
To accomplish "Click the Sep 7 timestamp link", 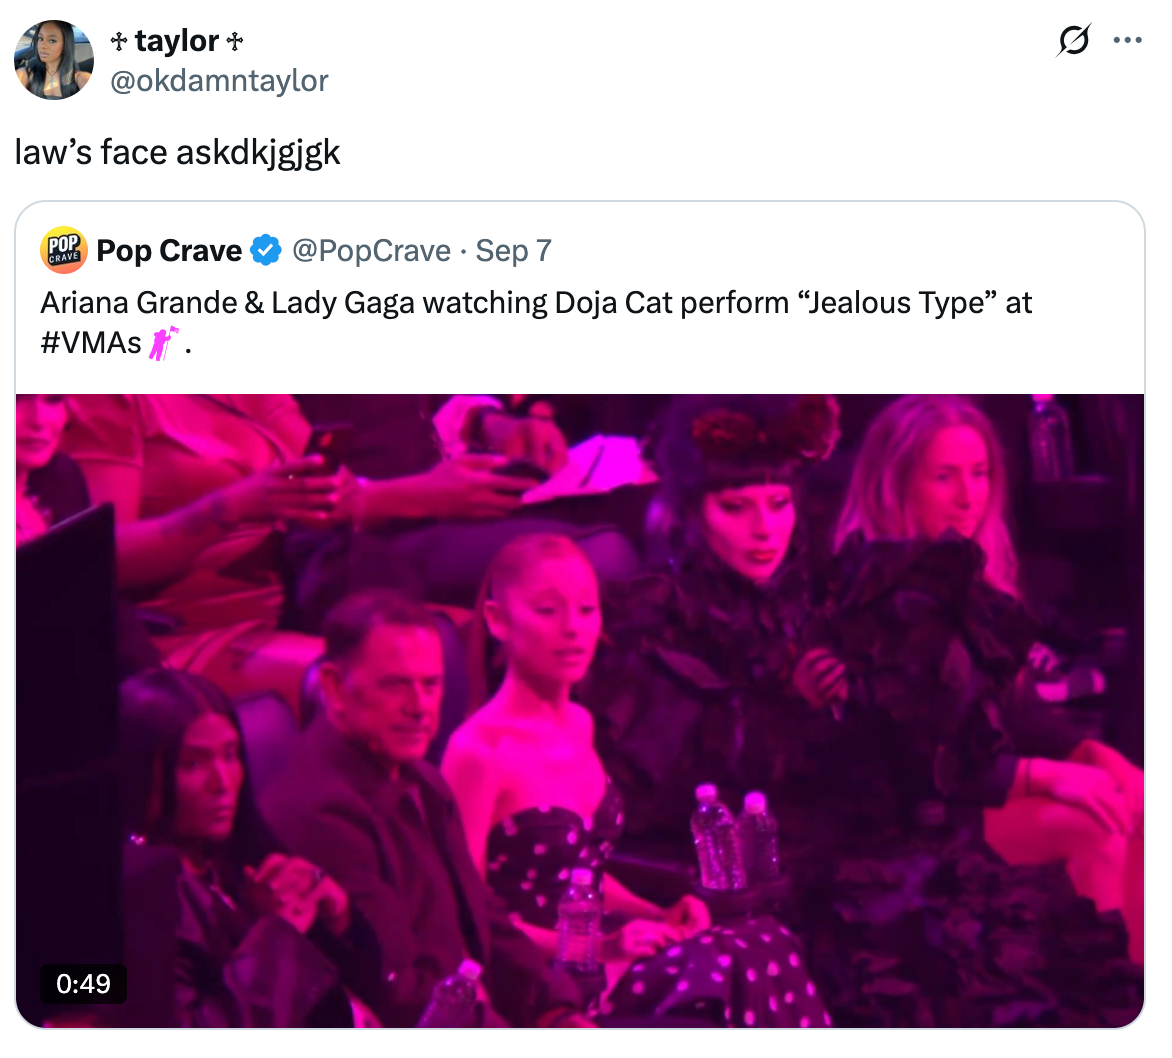I will point(513,250).
